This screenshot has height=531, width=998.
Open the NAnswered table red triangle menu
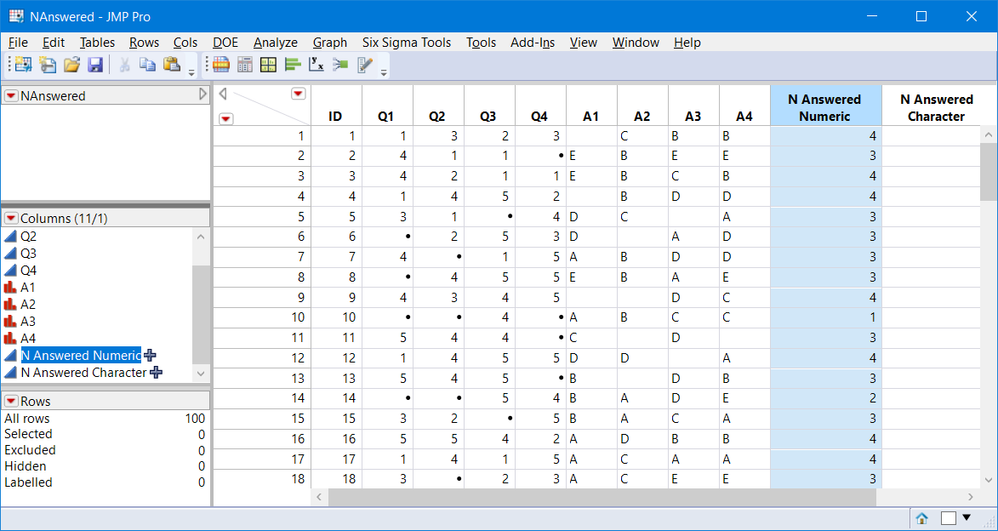(x=11, y=96)
